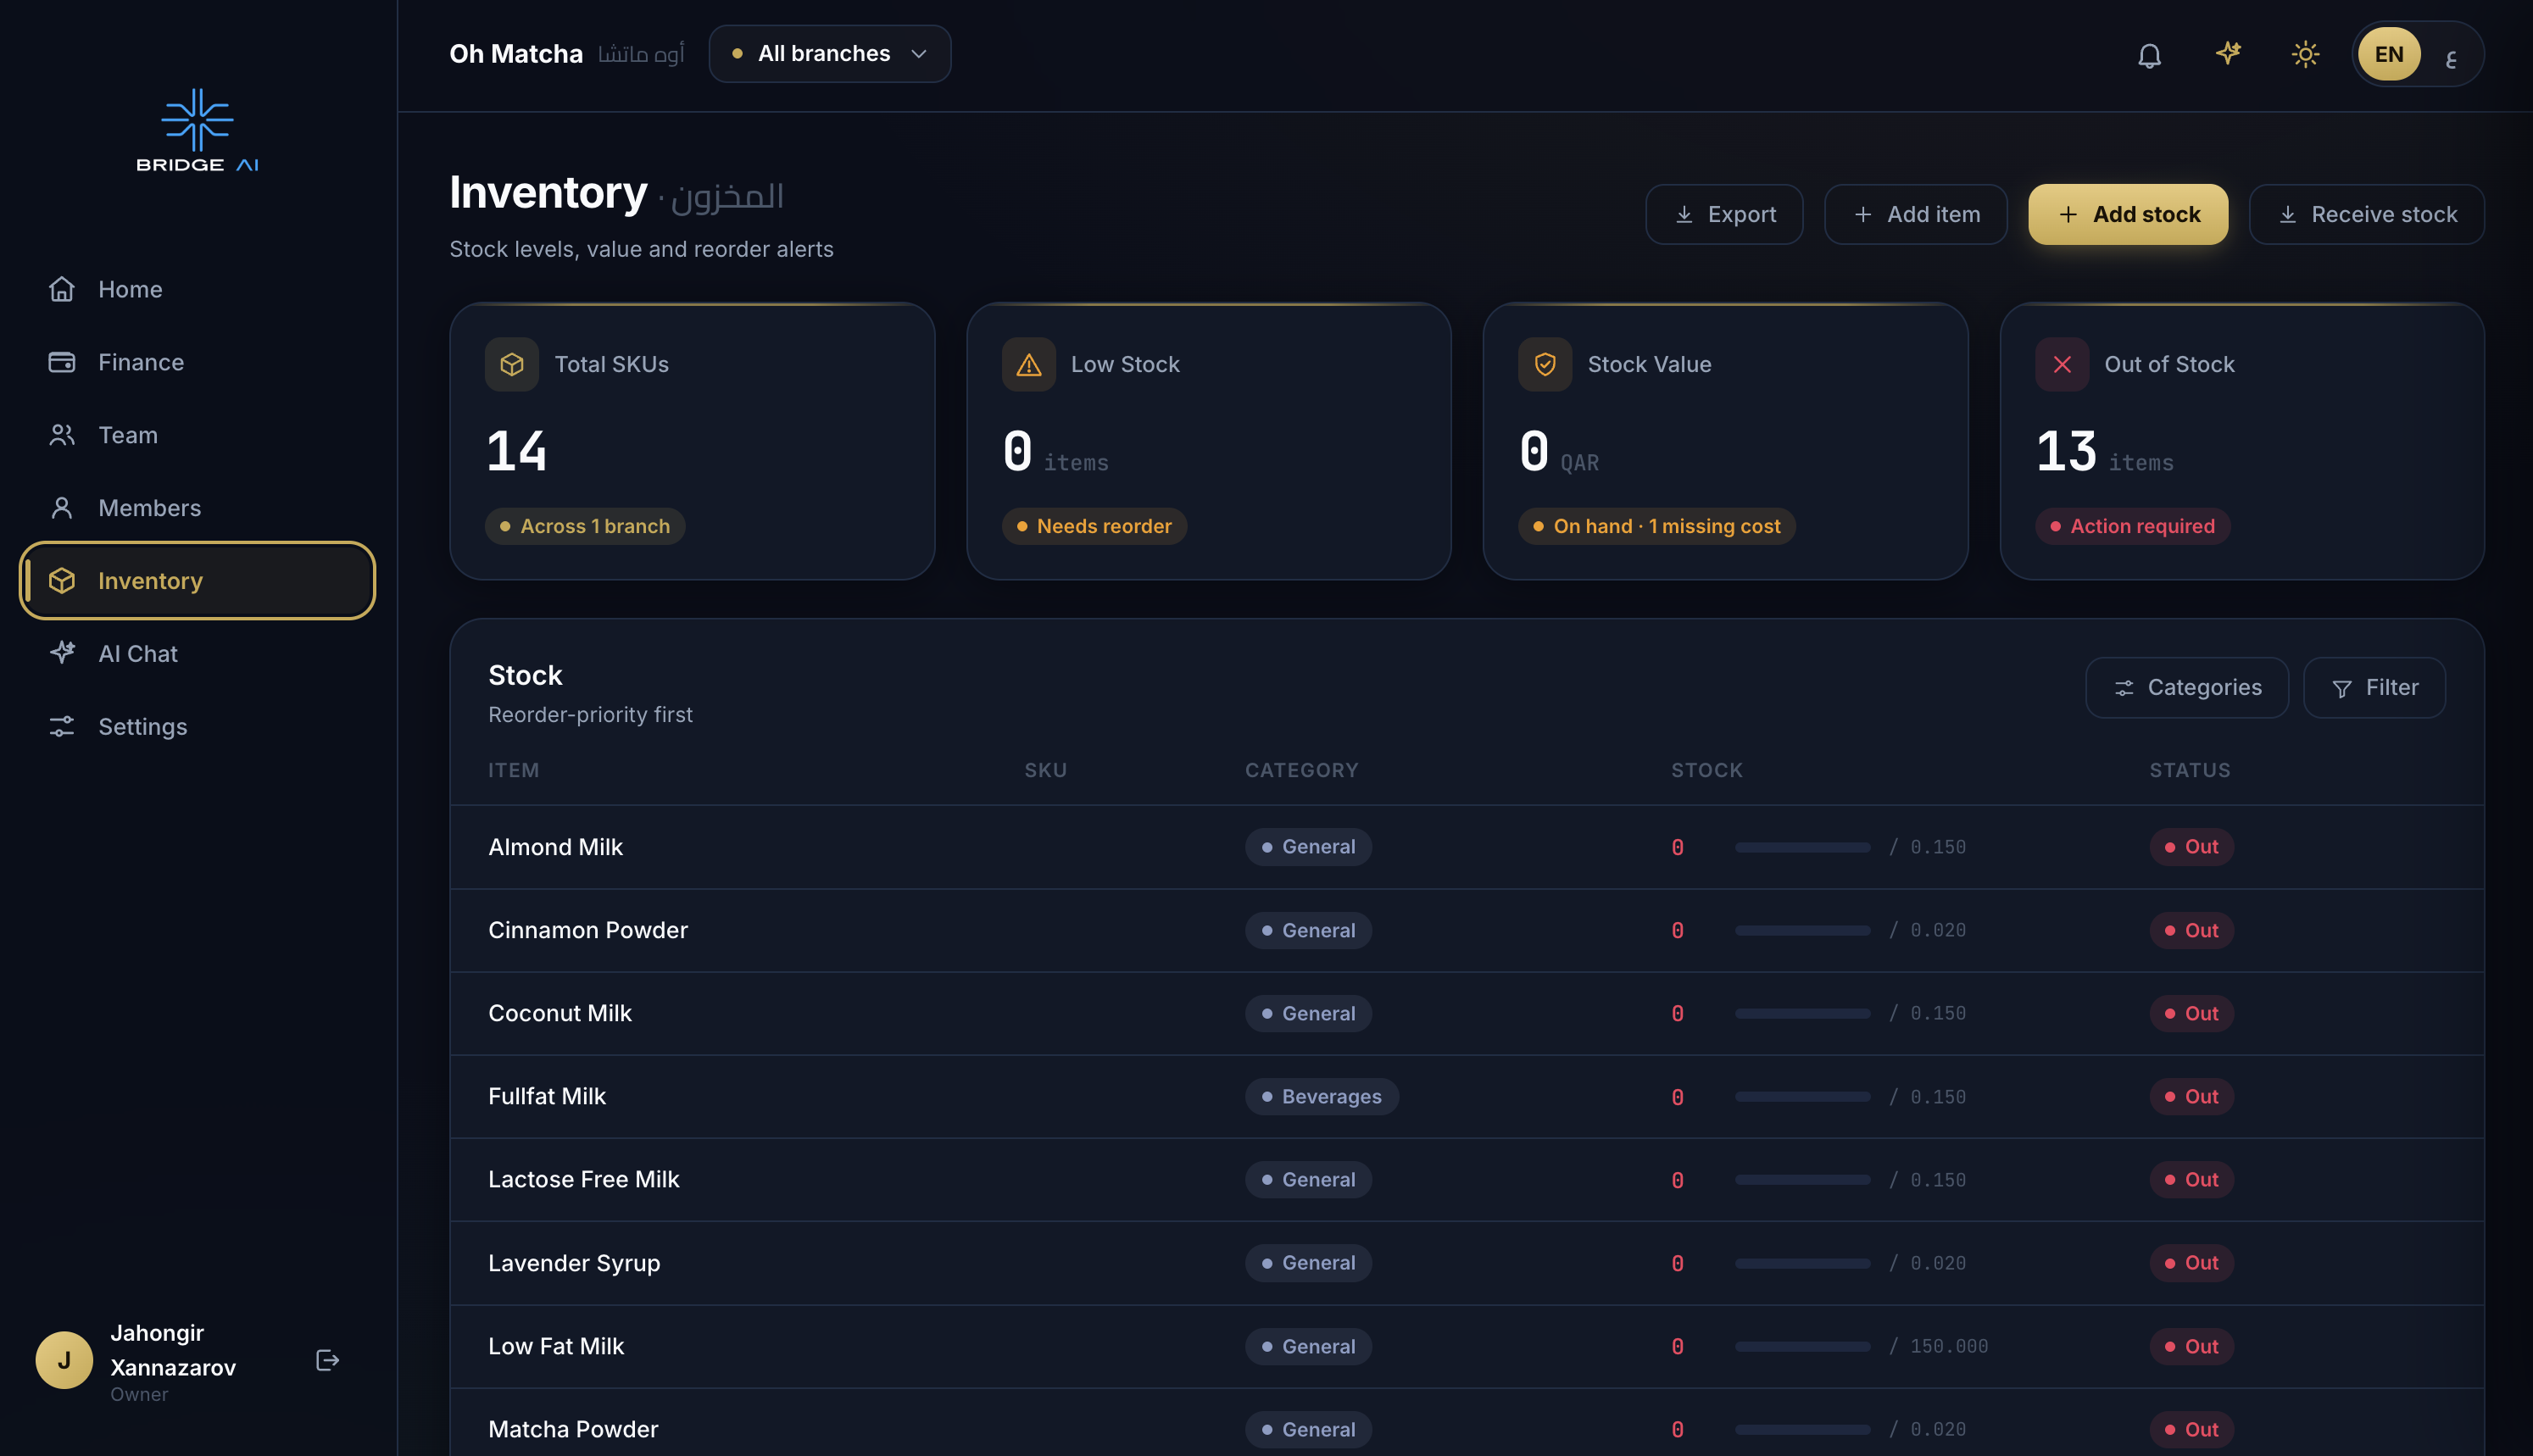Click the Out status on Coconut Milk row
Screen dimensions: 2533x1456
tap(2191, 1013)
